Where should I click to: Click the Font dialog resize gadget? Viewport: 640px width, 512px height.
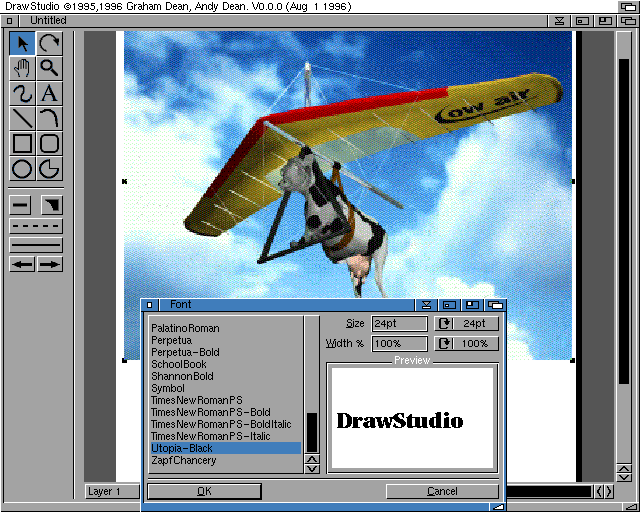pos(498,507)
